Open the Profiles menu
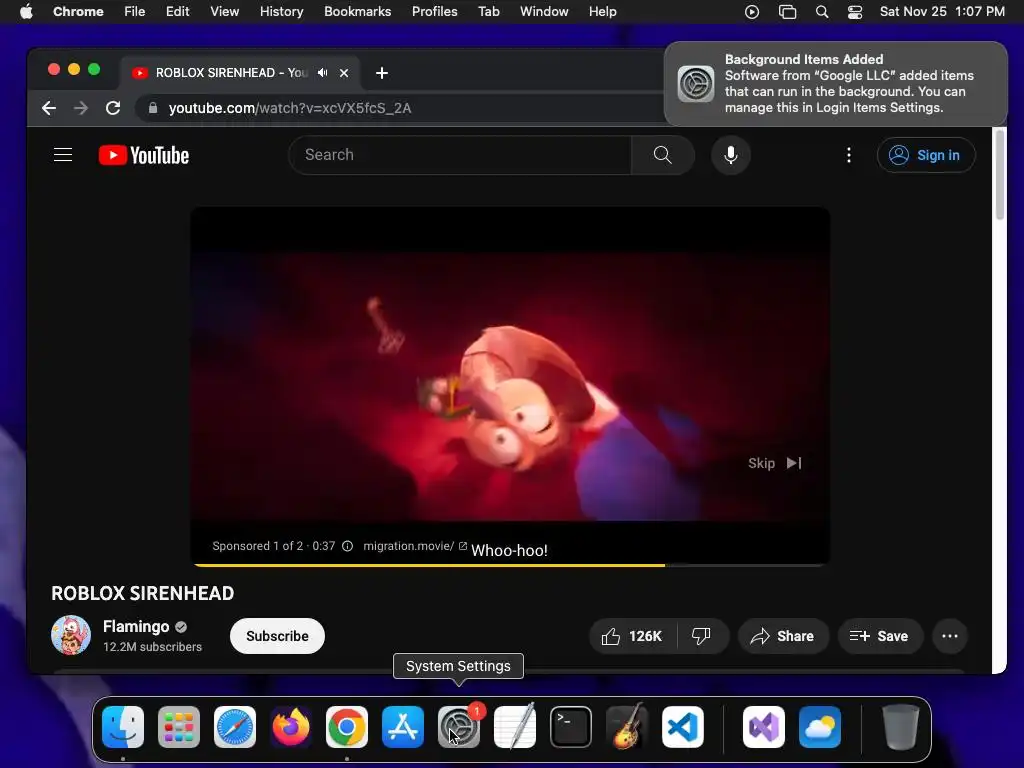 [x=434, y=12]
